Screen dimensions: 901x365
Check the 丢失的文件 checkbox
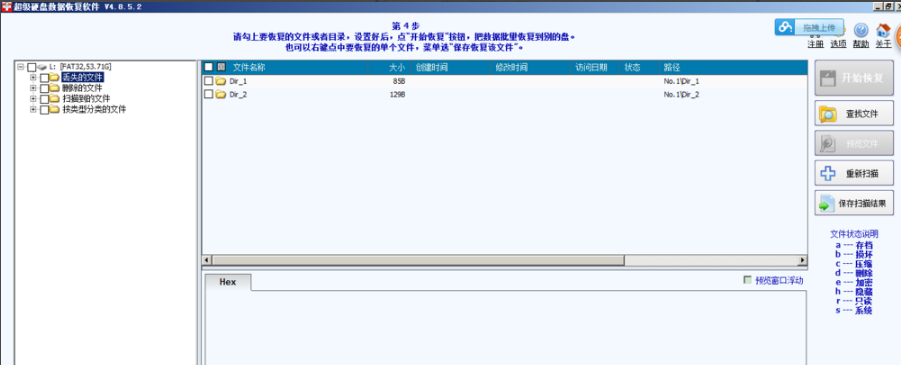pos(44,78)
